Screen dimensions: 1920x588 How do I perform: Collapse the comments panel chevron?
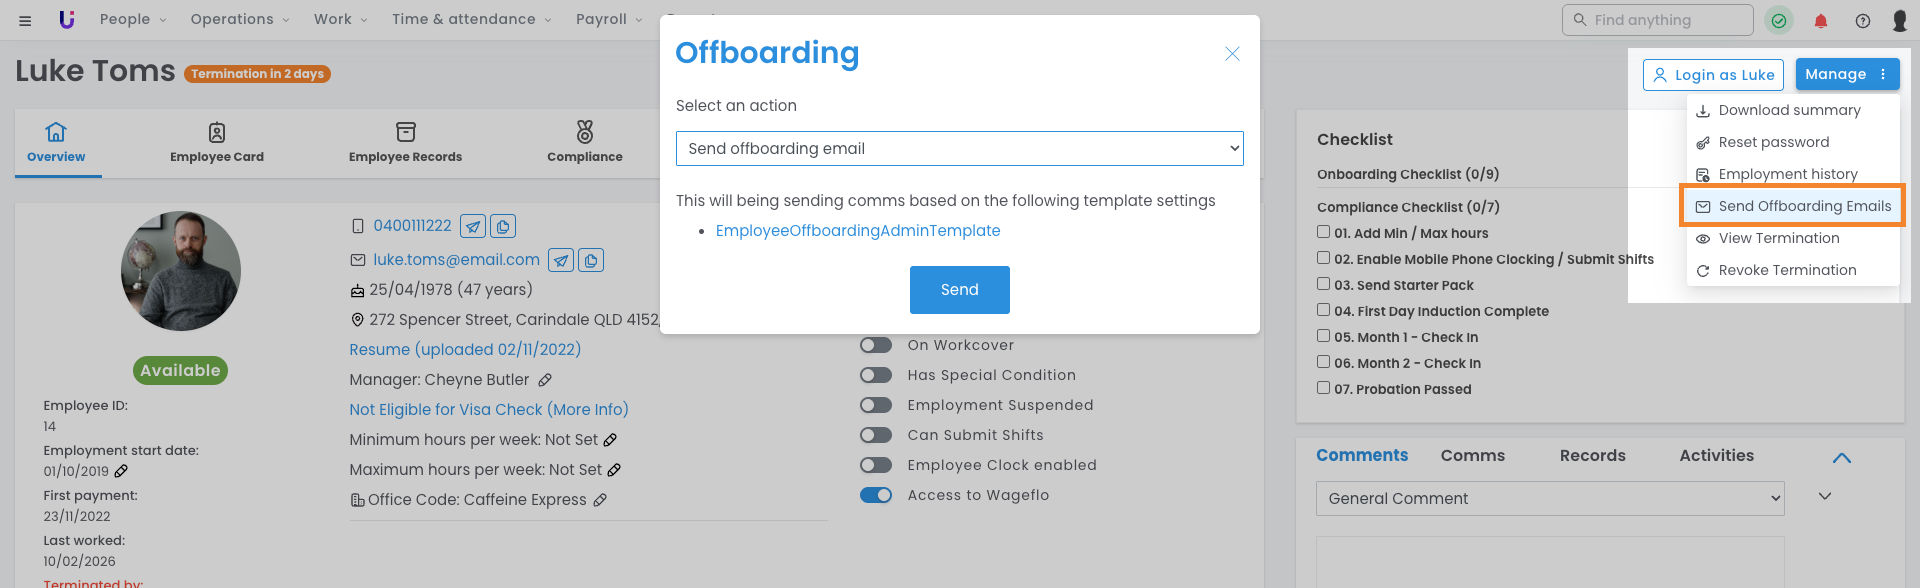[1841, 457]
